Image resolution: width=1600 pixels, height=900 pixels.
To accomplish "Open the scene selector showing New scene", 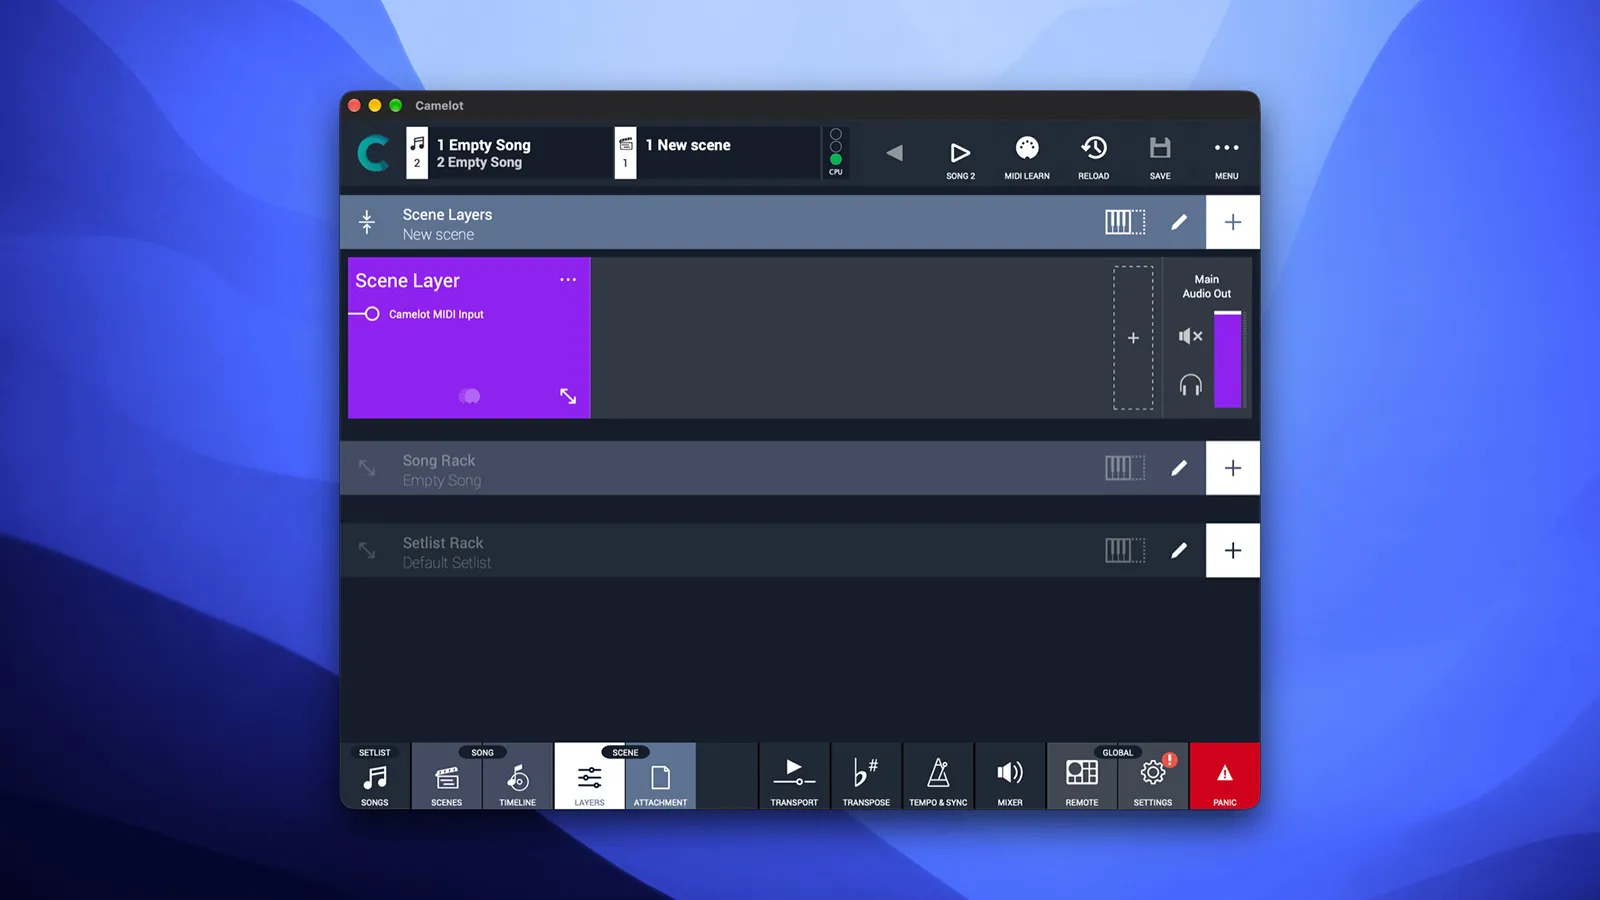I will 717,153.
